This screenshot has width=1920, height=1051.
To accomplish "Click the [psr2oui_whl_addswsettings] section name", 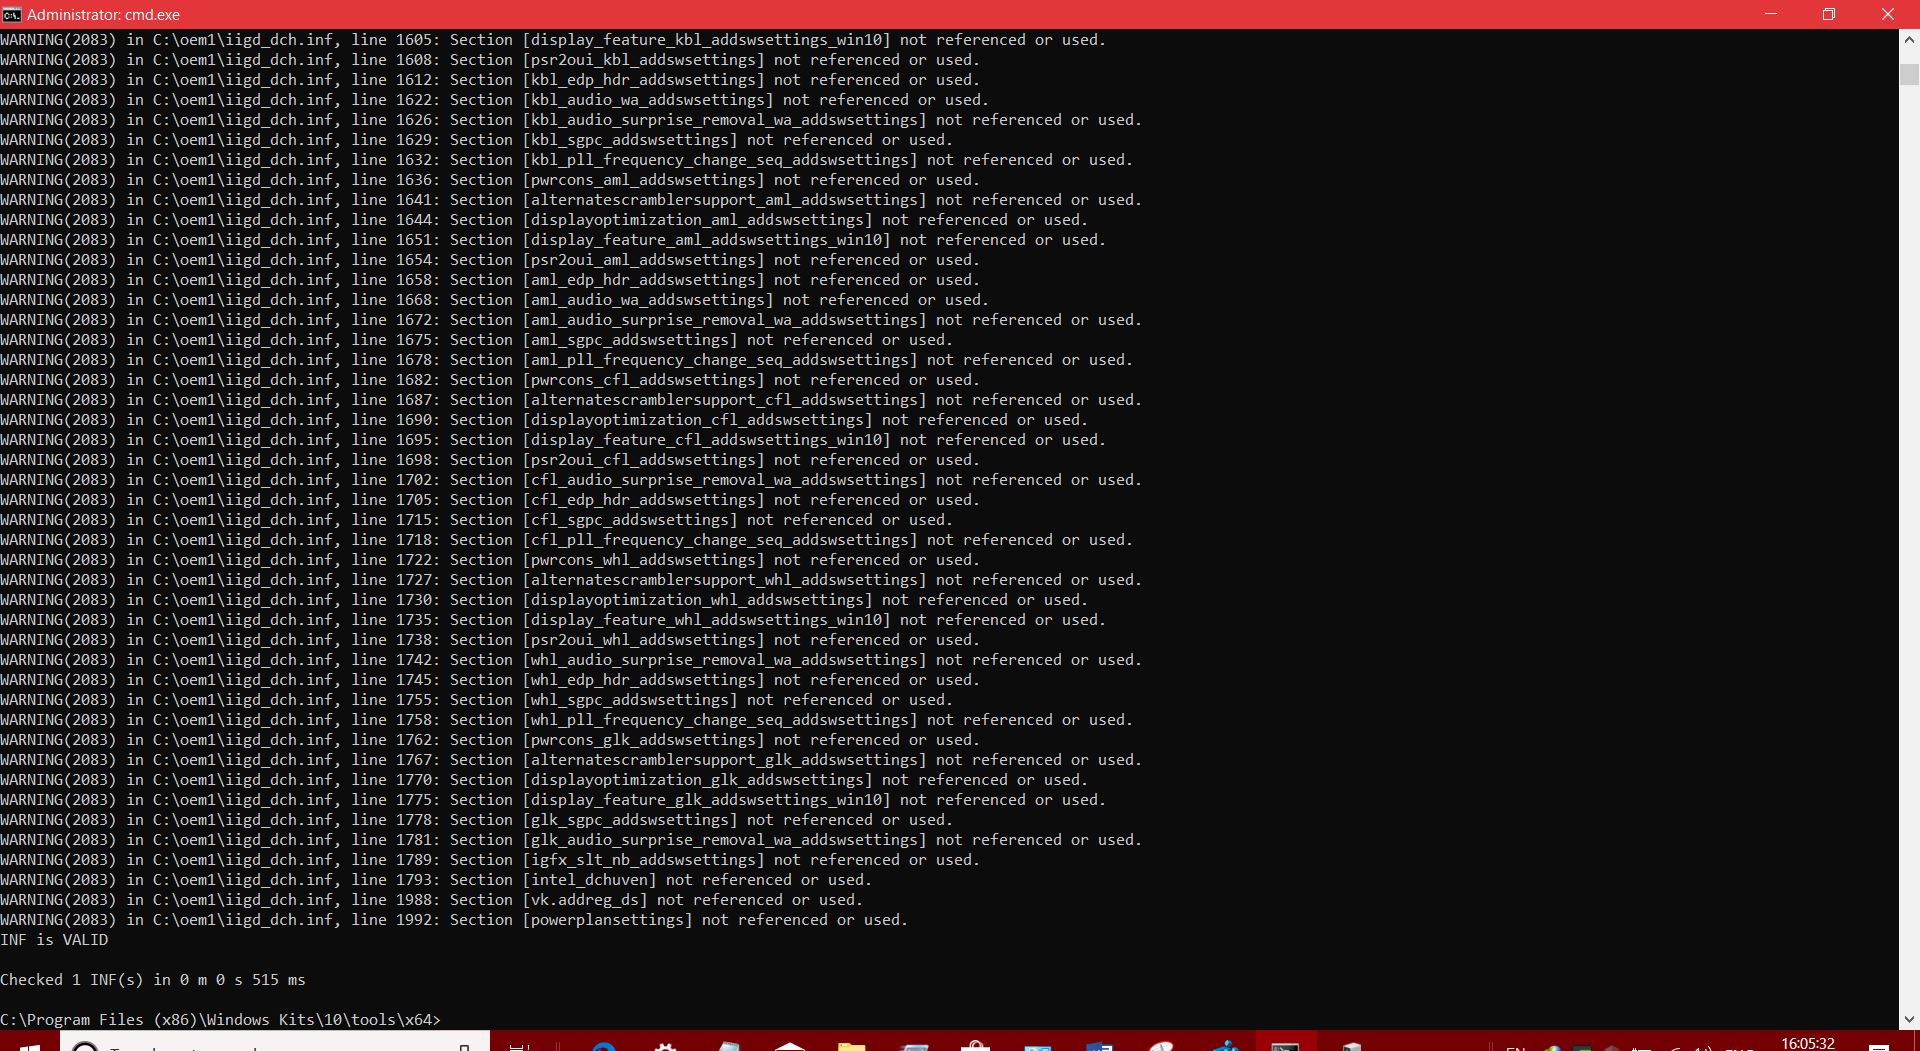I will click(643, 640).
